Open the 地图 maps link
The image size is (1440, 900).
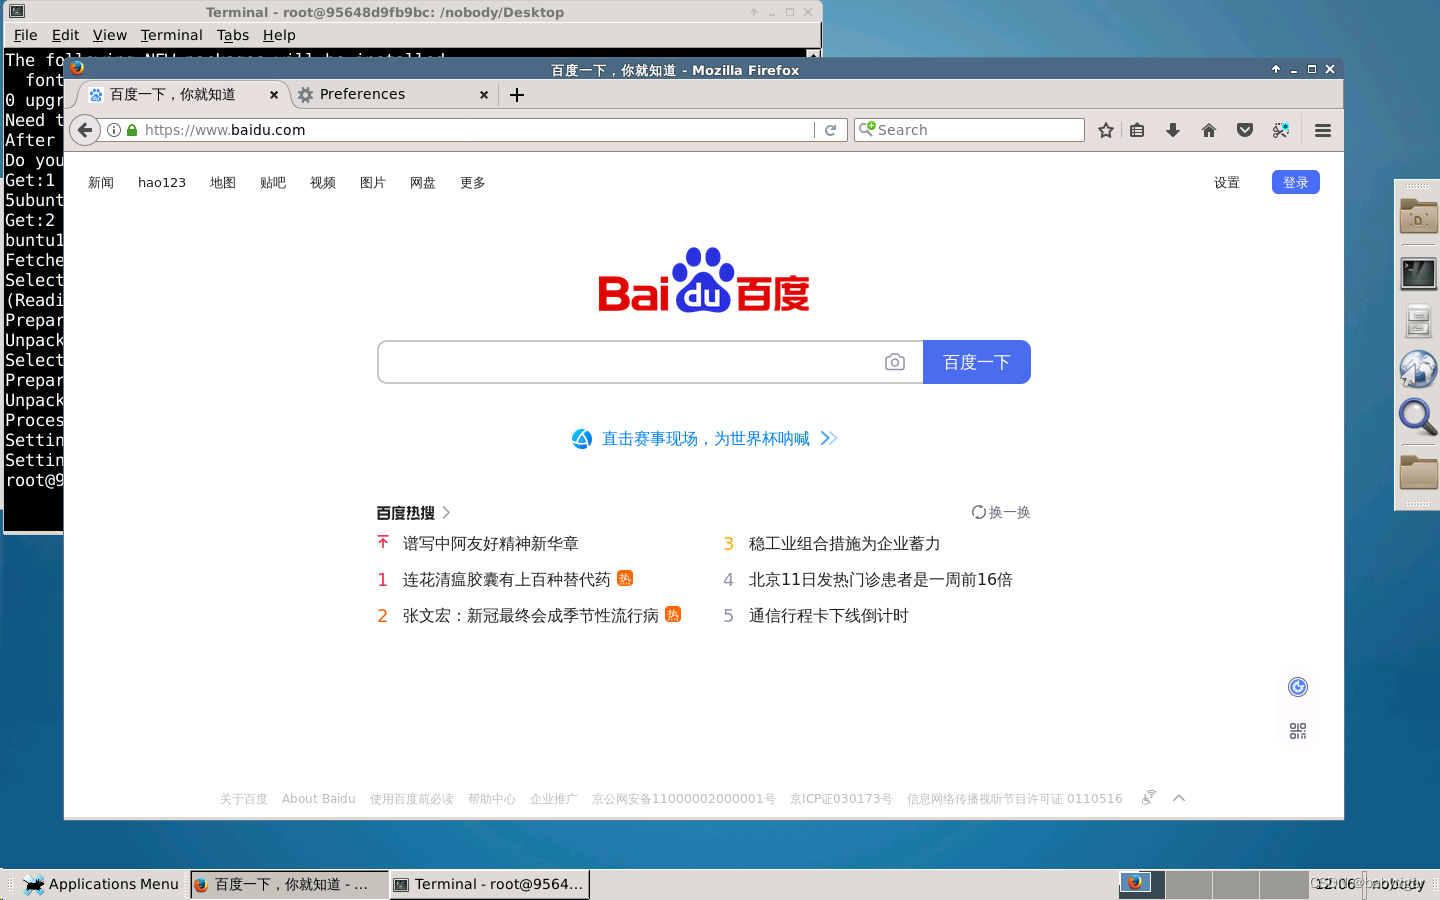223,183
